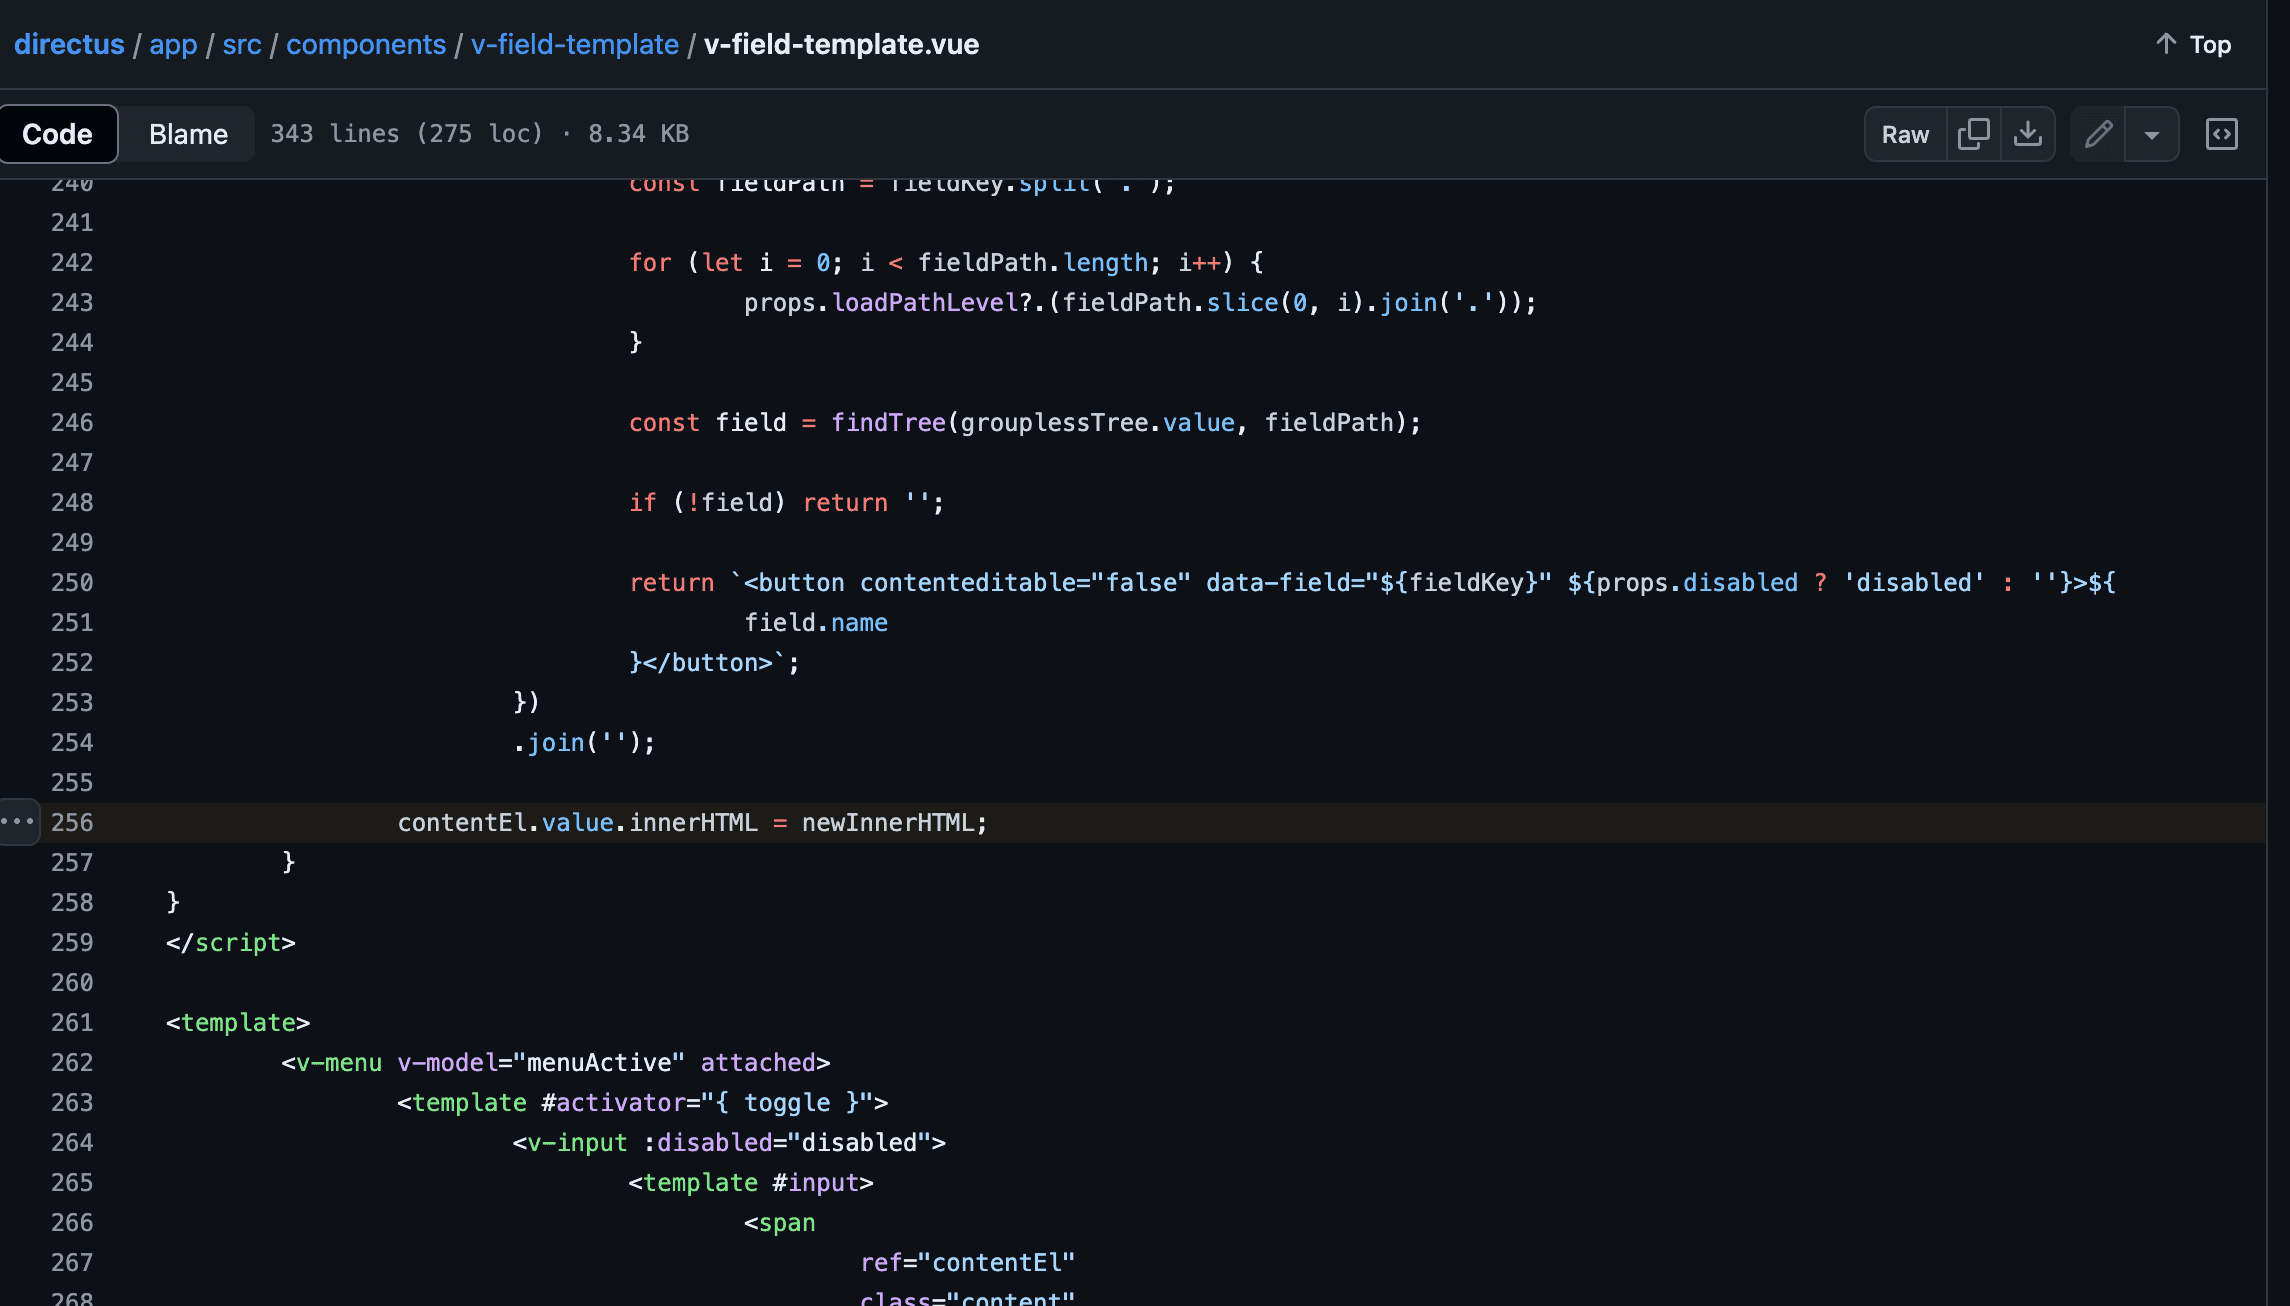The width and height of the screenshot is (2290, 1306).
Task: Select line number 265
Action: 72,1182
